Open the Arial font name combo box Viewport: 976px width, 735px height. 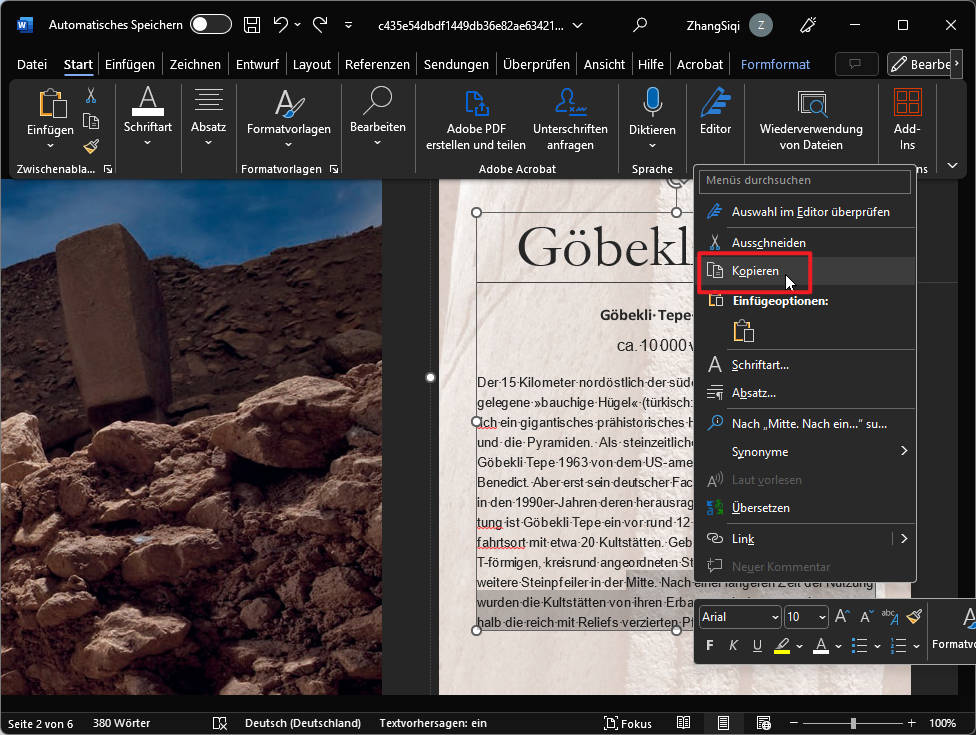coord(739,617)
